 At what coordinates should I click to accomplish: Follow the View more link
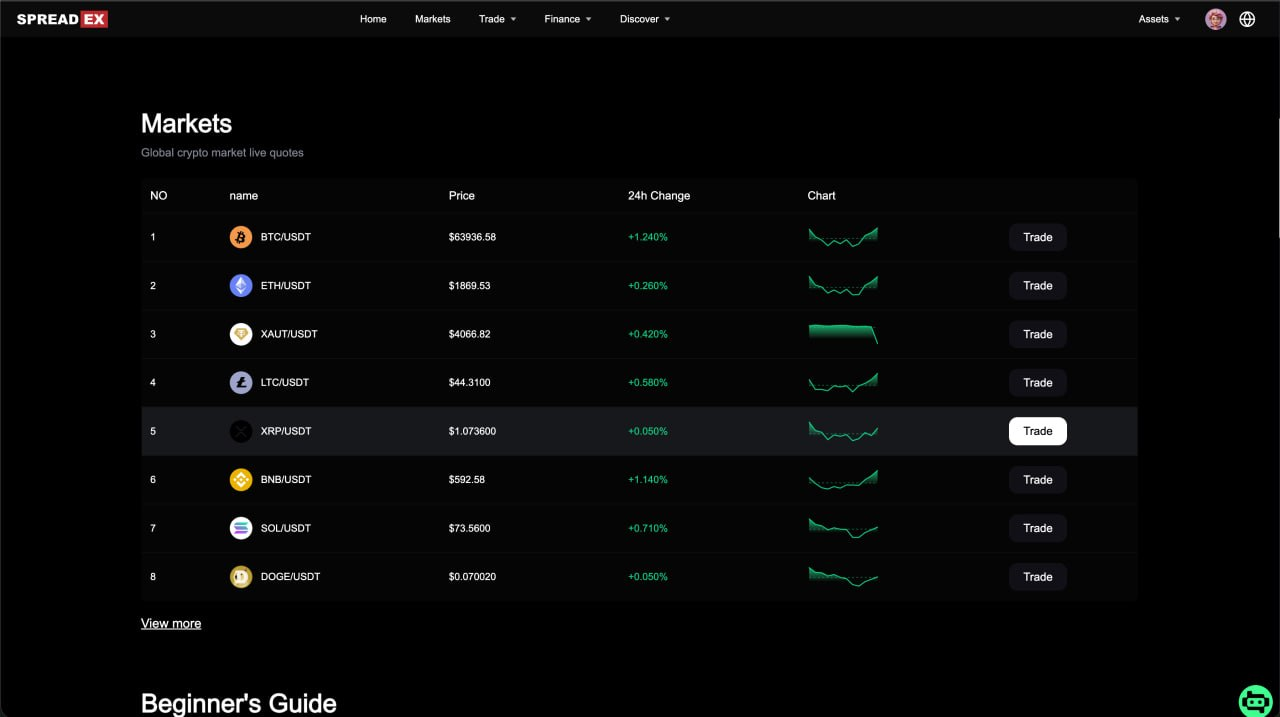click(x=171, y=623)
